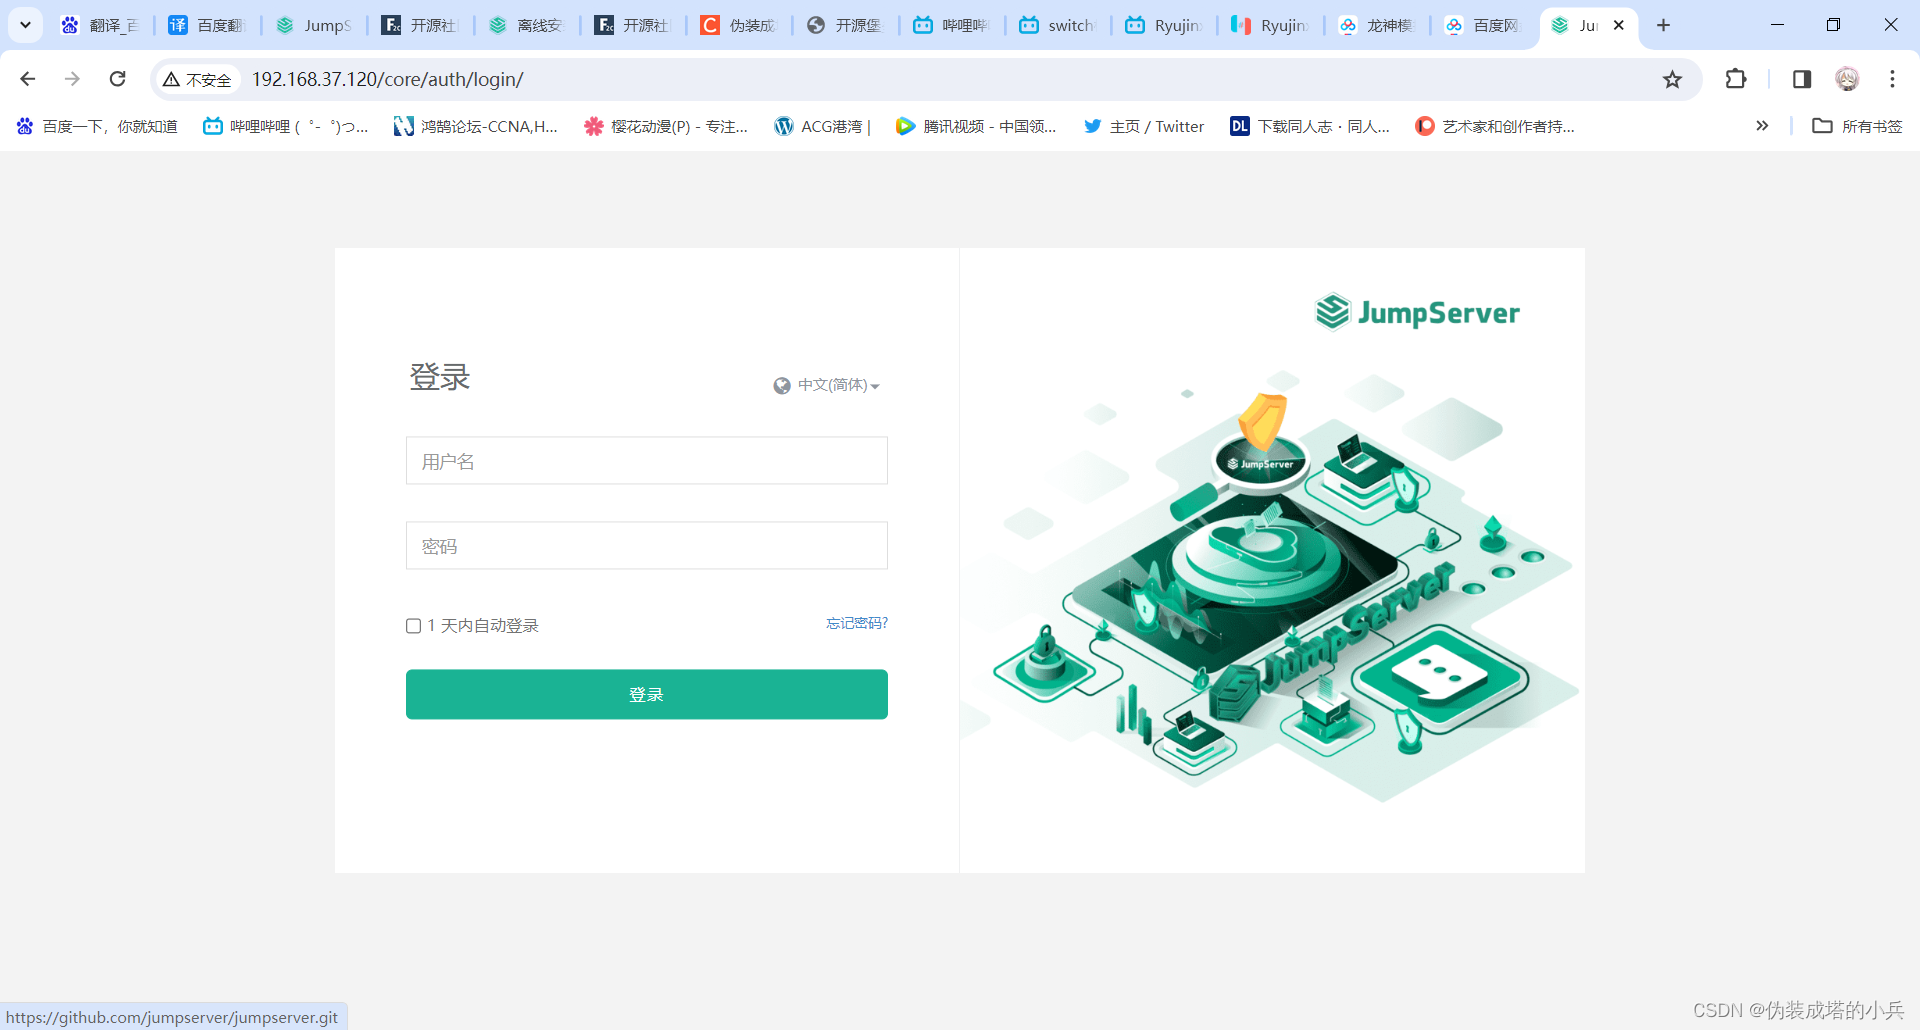The width and height of the screenshot is (1920, 1030).
Task: Reload the page with refresh icon
Action: (118, 79)
